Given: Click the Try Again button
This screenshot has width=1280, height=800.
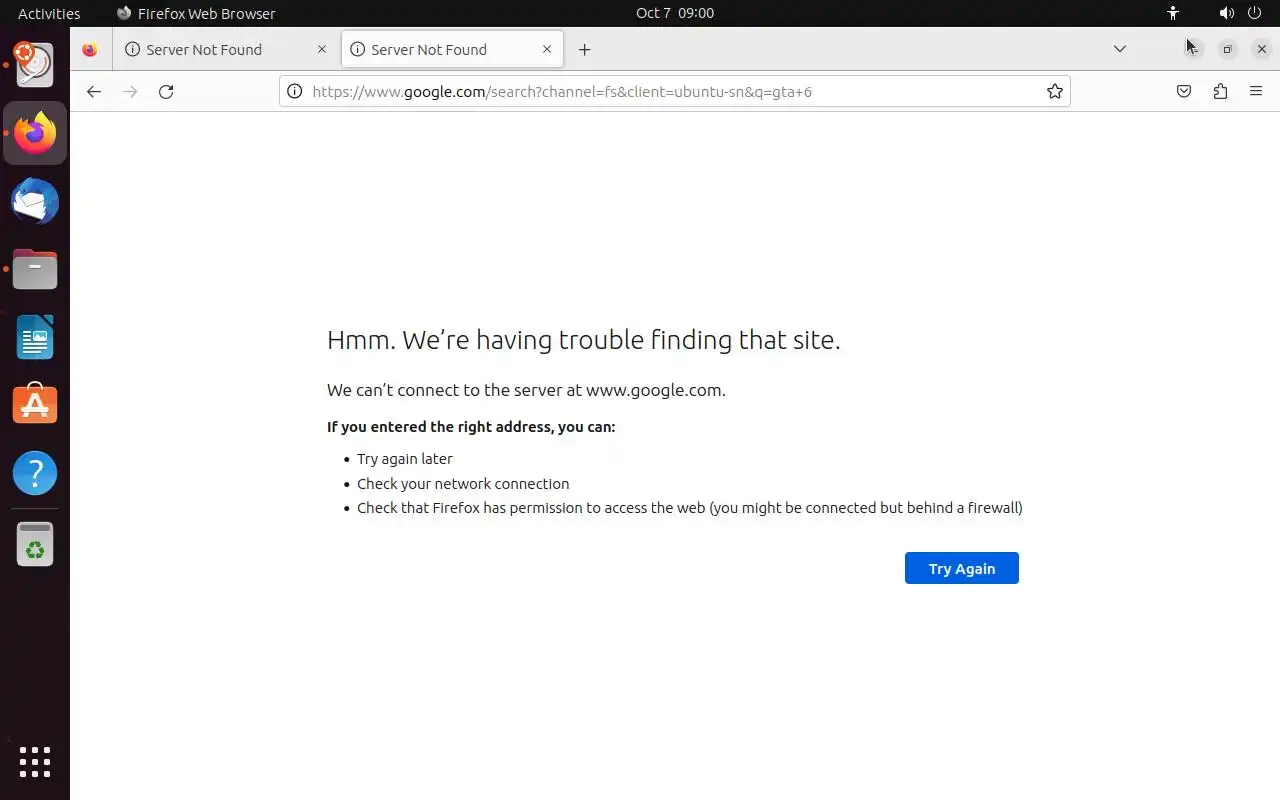Looking at the screenshot, I should click(x=962, y=568).
